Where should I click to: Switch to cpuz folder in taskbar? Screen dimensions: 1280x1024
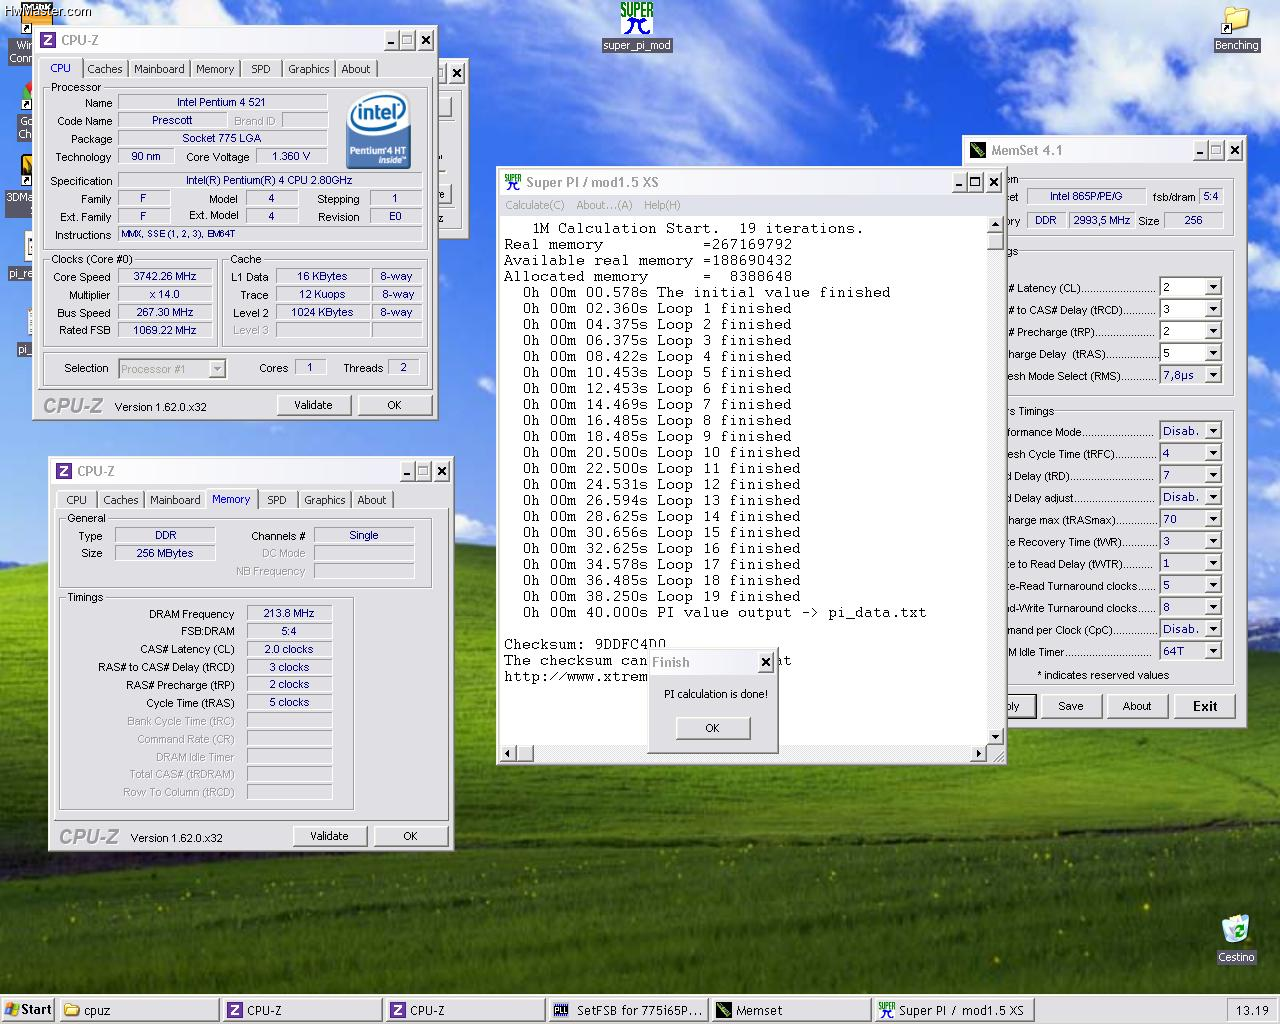coord(139,1010)
